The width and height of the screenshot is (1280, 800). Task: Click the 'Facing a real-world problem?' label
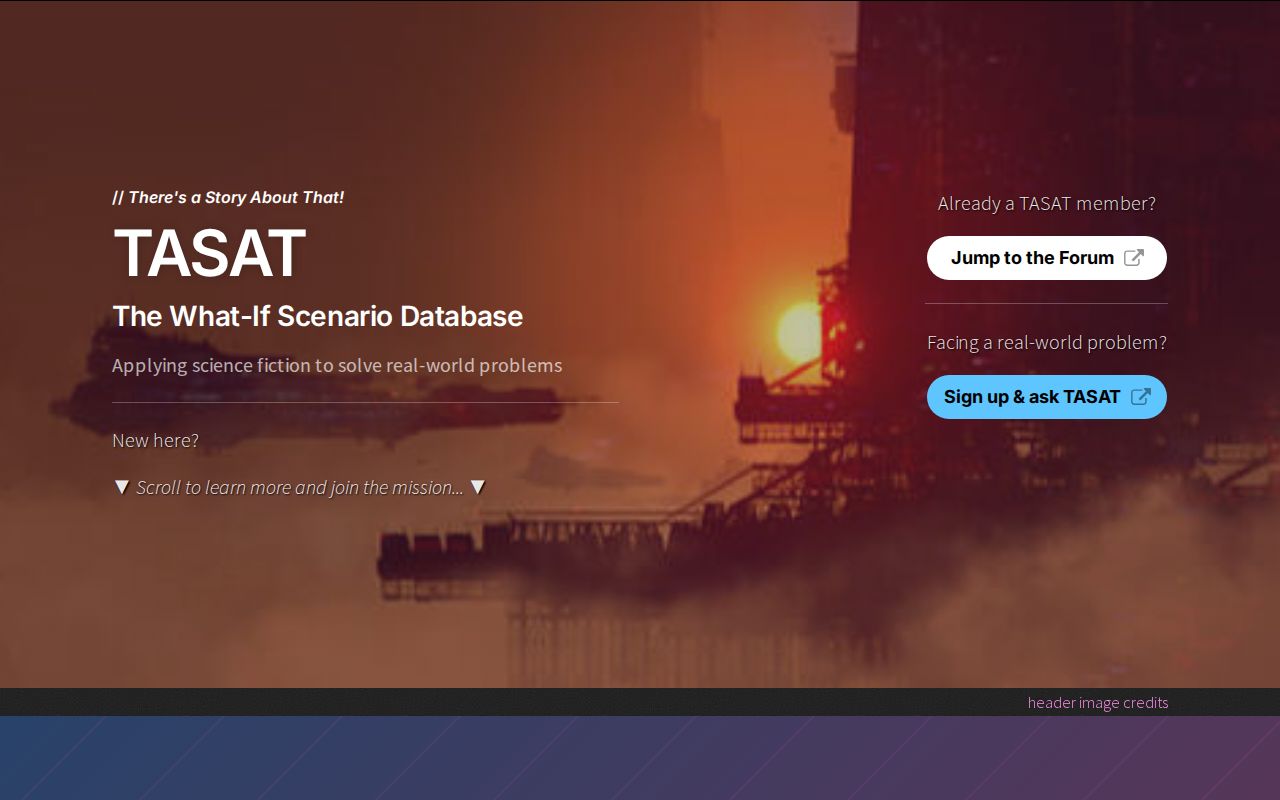1046,342
